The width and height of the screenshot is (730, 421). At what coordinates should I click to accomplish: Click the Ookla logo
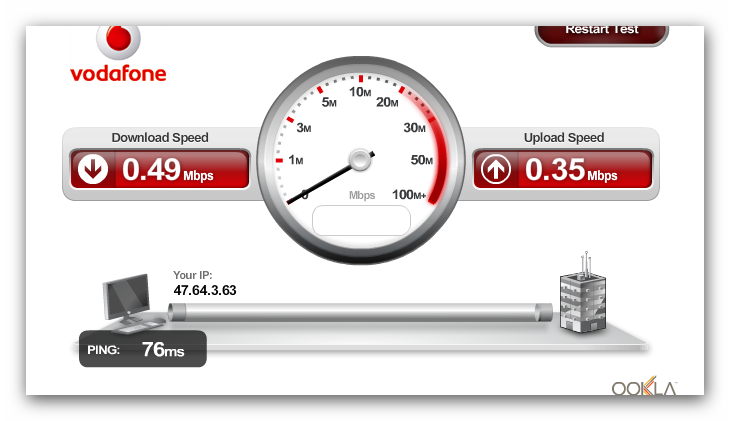(644, 386)
